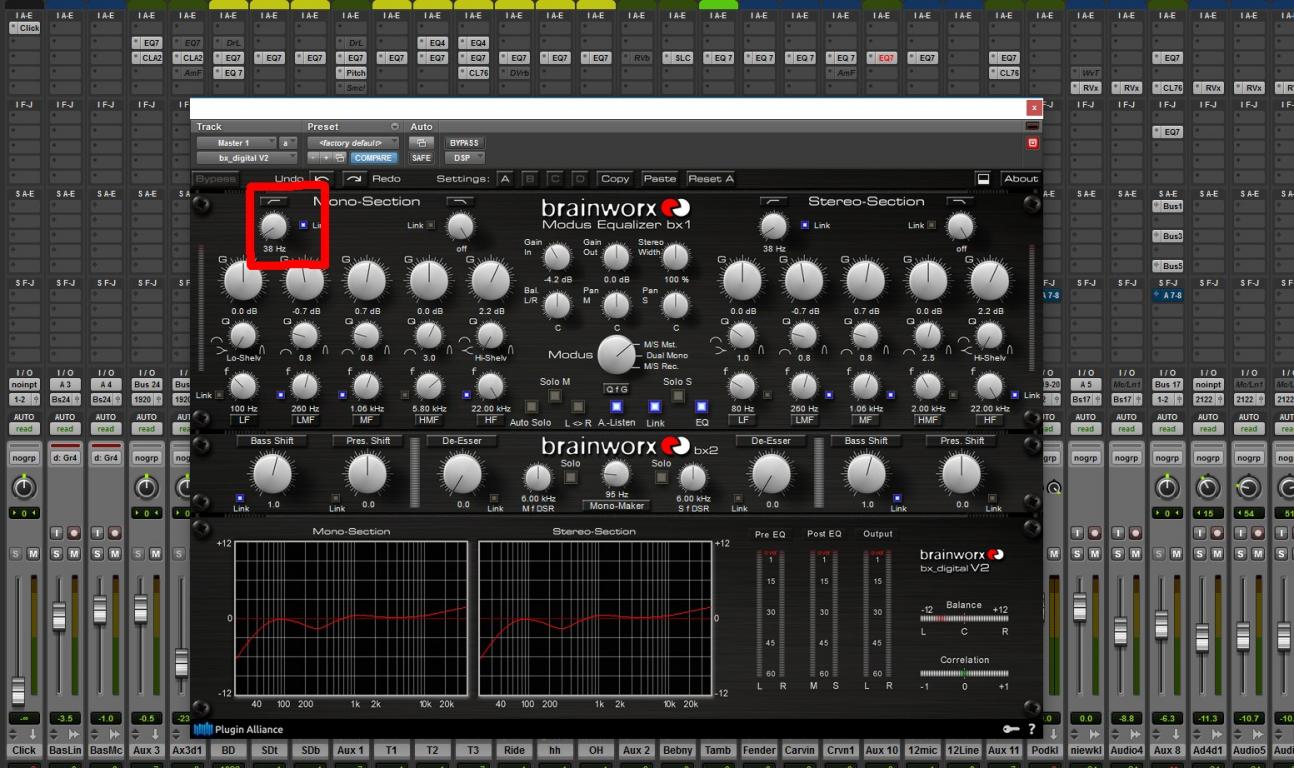This screenshot has width=1294, height=768.
Task: Click the Modus selector knob
Action: click(617, 354)
